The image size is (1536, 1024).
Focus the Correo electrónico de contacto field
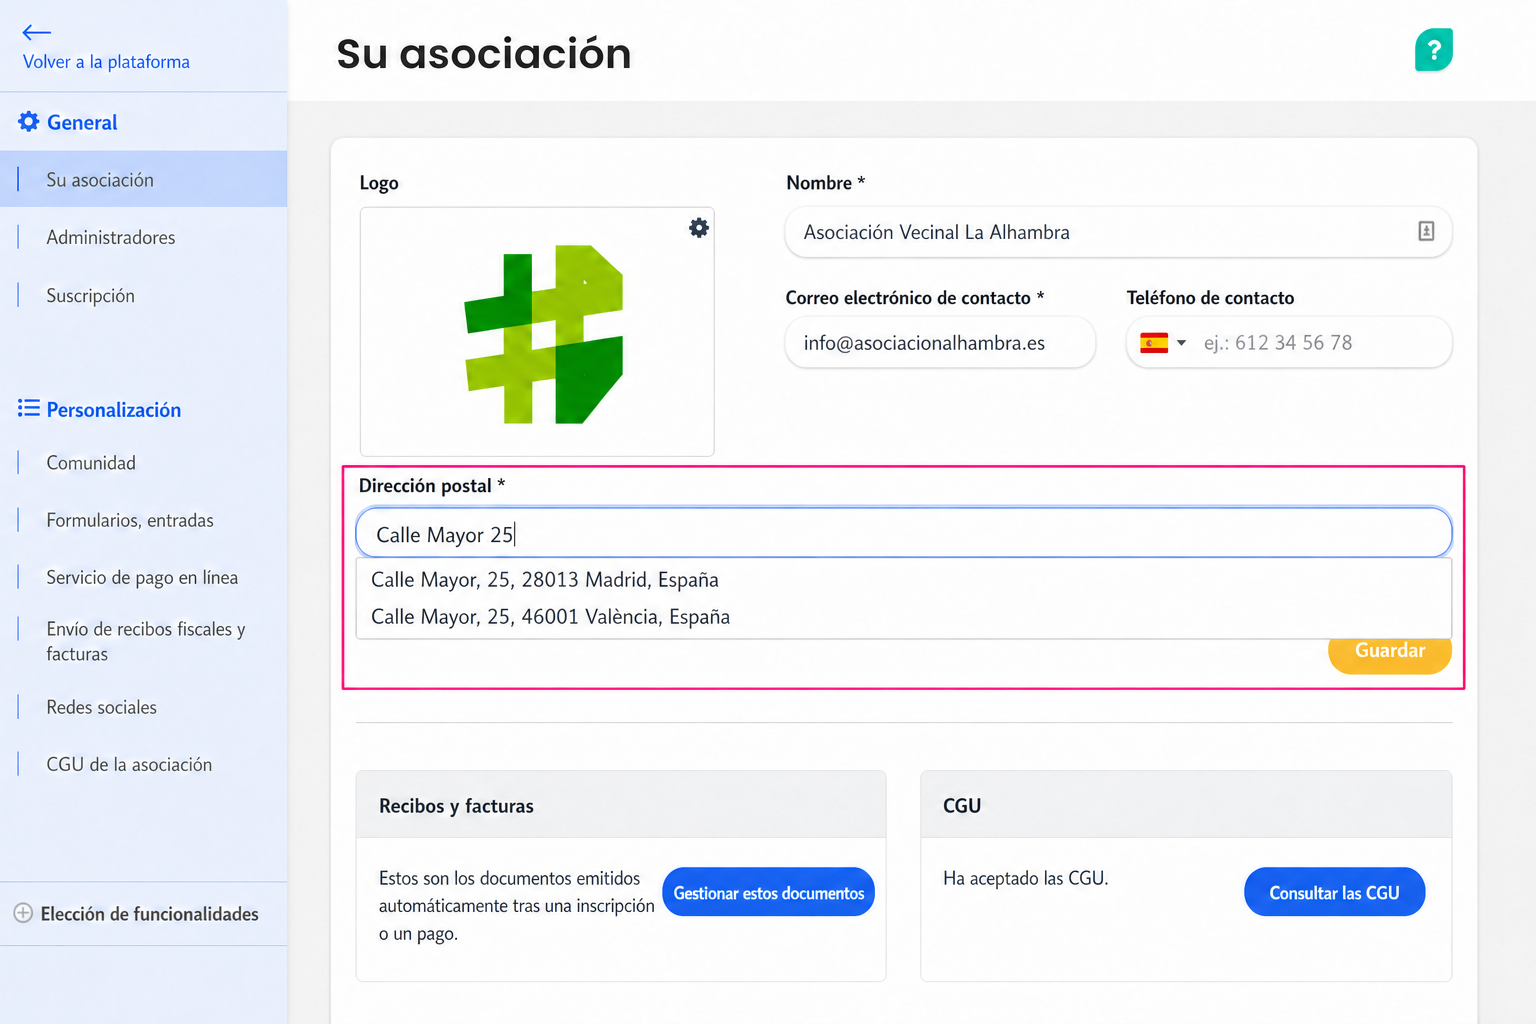click(940, 343)
